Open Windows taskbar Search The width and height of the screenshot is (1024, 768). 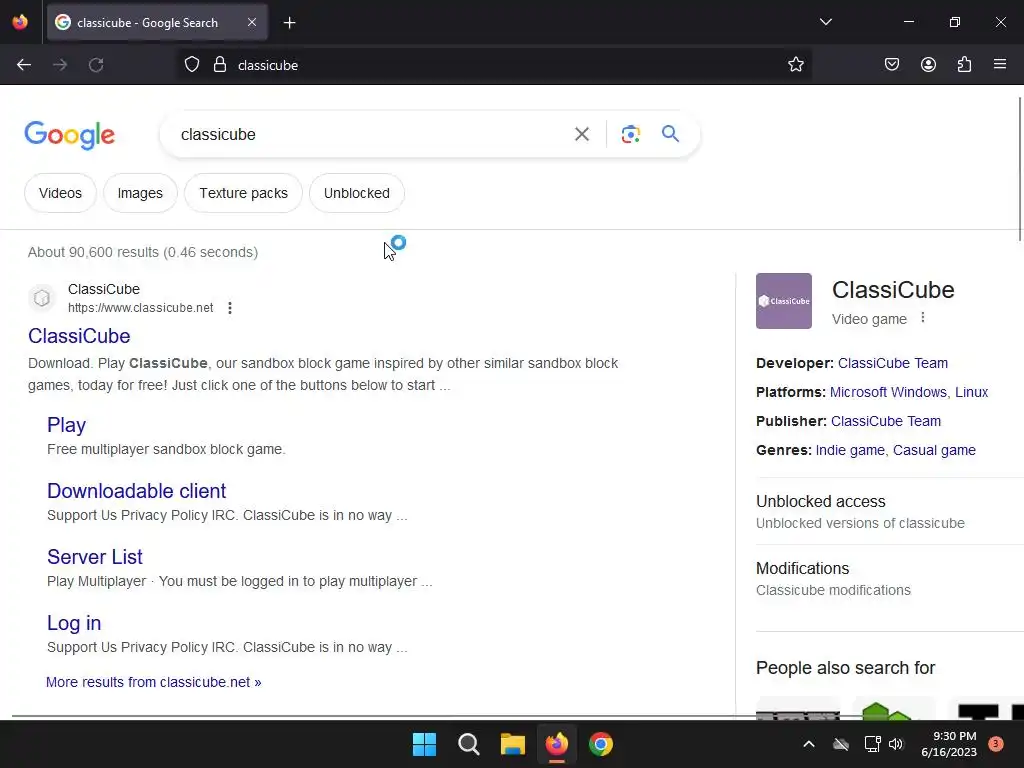click(x=469, y=744)
